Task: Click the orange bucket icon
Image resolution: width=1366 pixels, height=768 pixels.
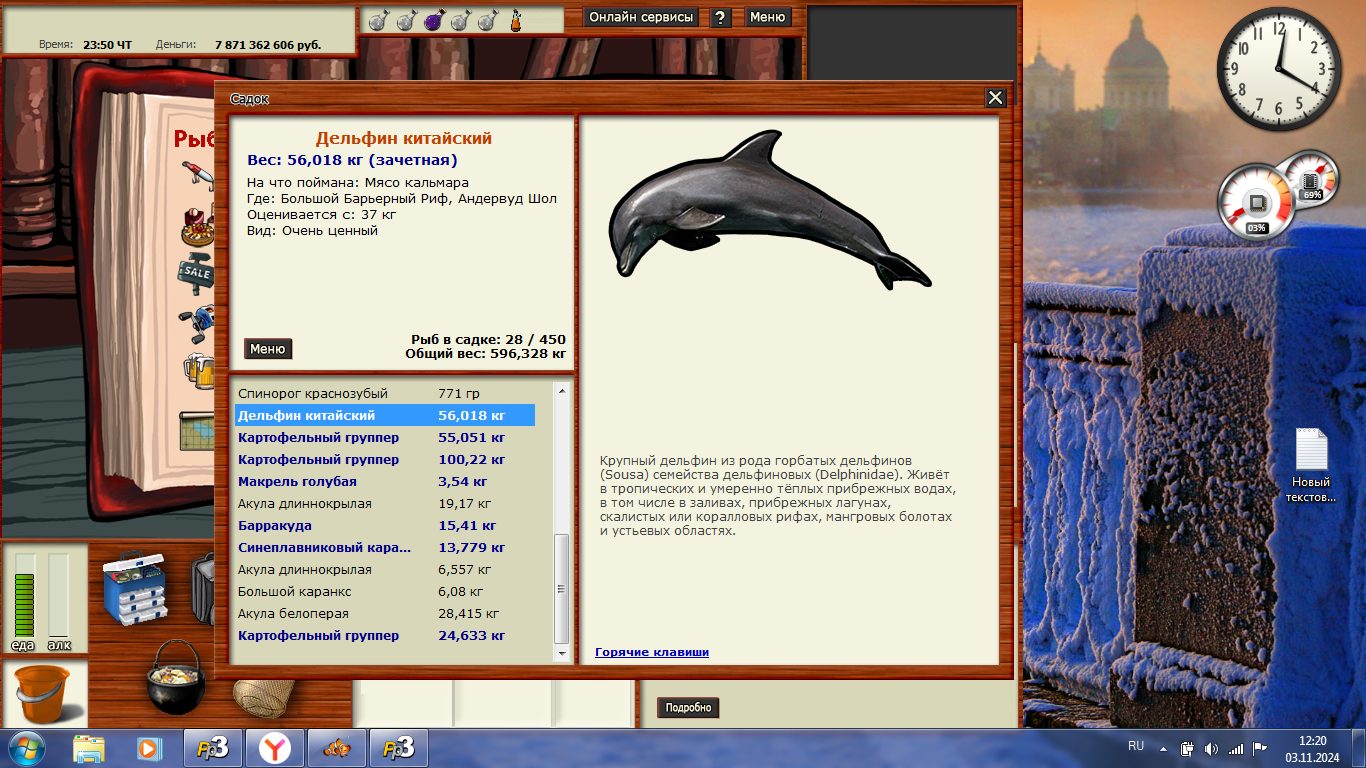Action: pyautogui.click(x=43, y=693)
